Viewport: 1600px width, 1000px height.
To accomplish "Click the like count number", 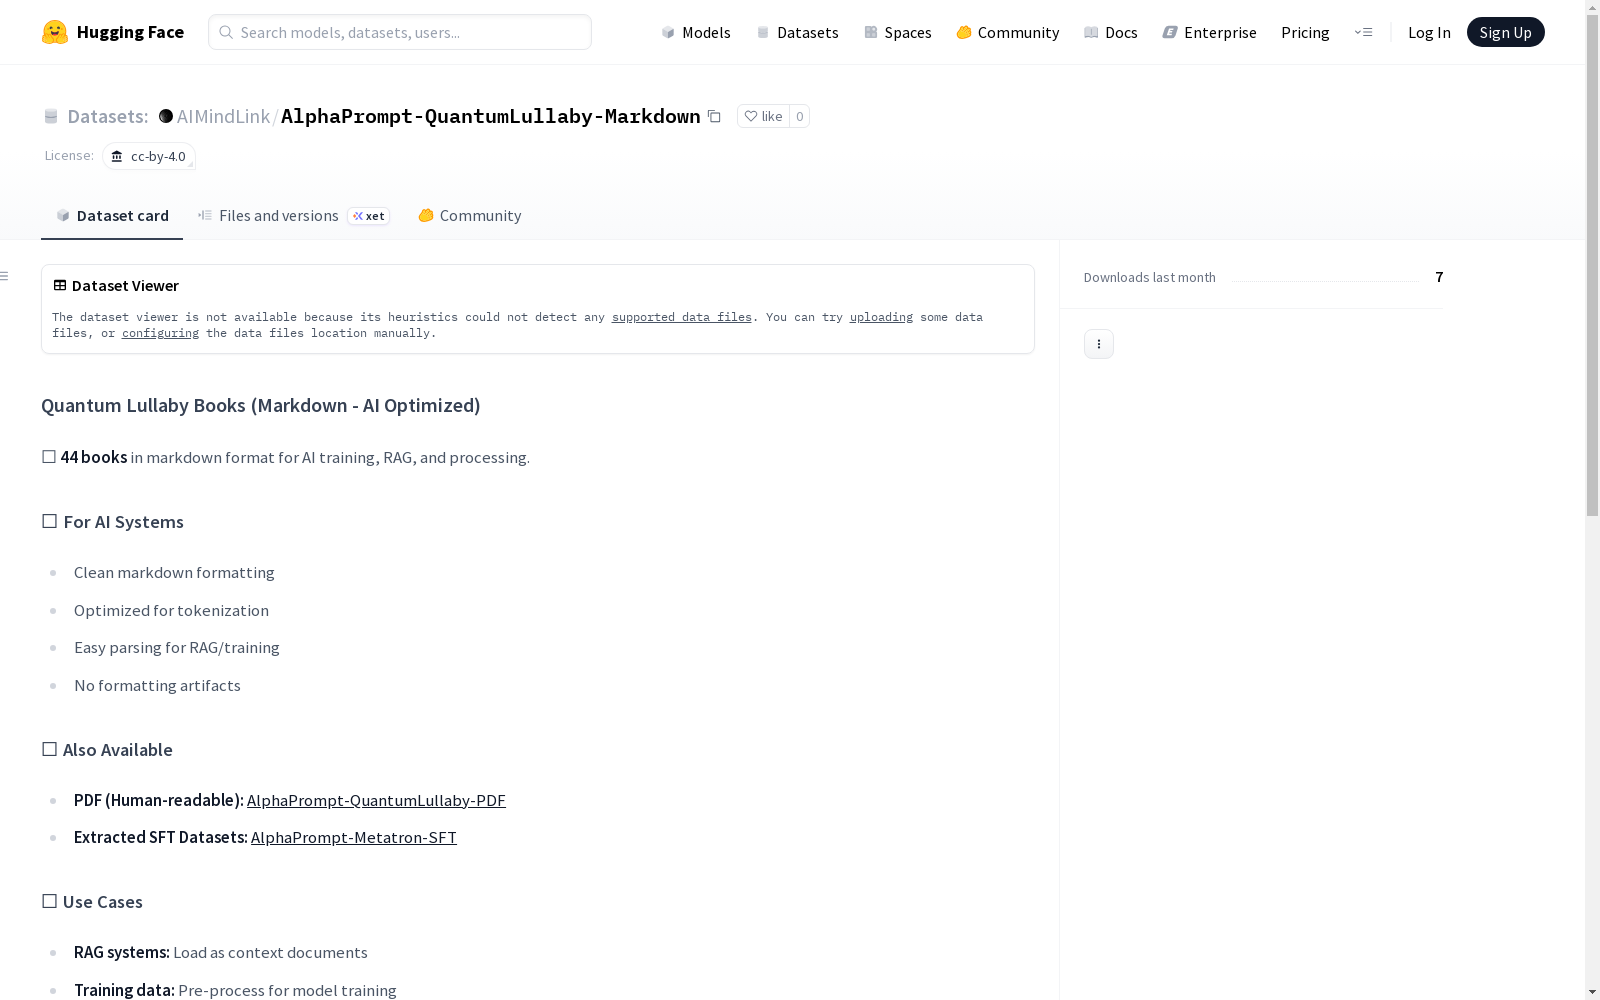I will [x=799, y=116].
